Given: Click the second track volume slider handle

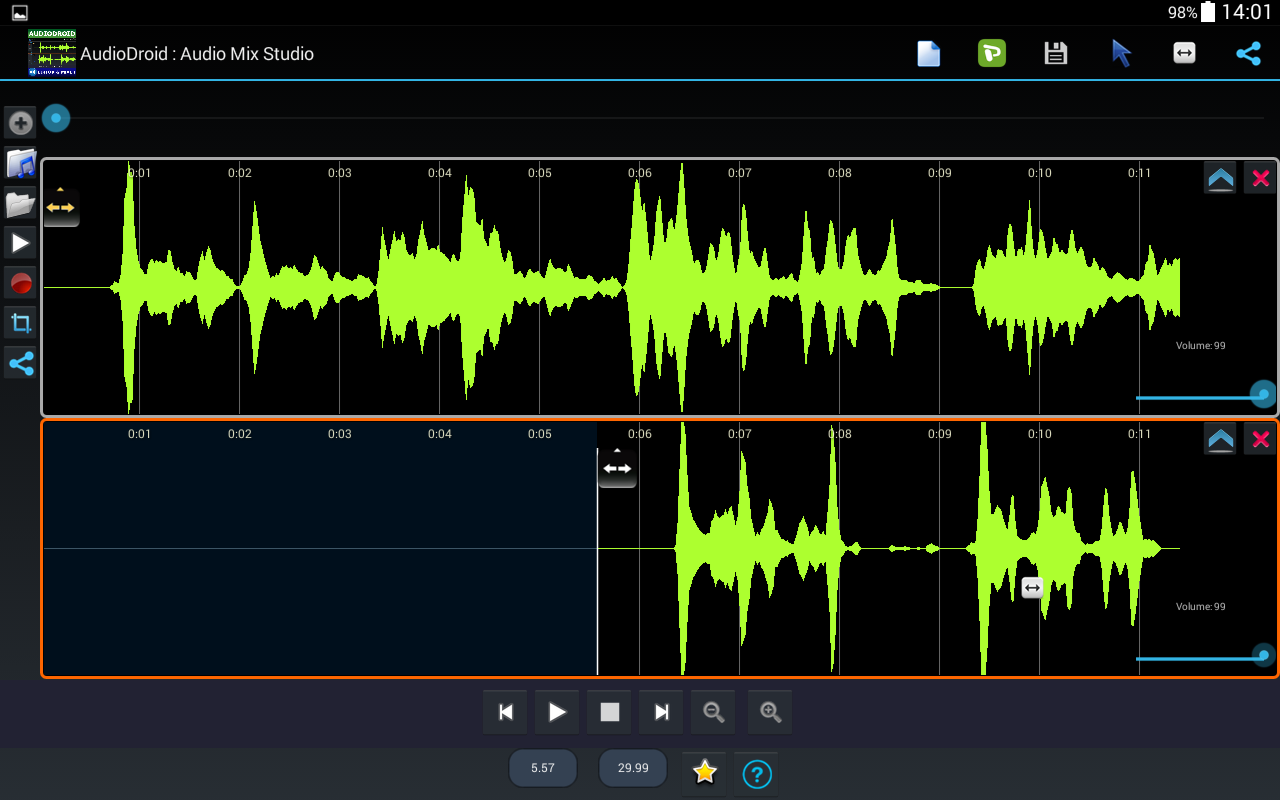Looking at the screenshot, I should (x=1264, y=656).
